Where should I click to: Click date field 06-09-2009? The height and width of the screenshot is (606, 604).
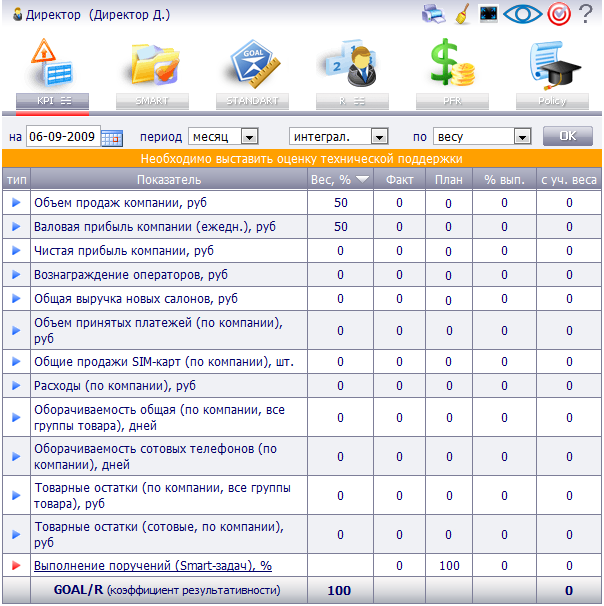pyautogui.click(x=63, y=136)
